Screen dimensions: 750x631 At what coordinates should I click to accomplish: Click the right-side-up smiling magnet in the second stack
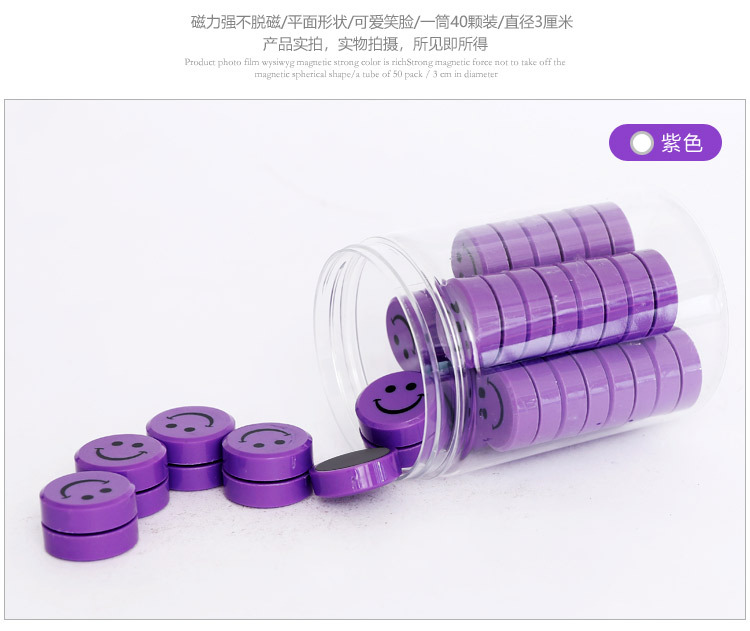pyautogui.click(x=121, y=454)
